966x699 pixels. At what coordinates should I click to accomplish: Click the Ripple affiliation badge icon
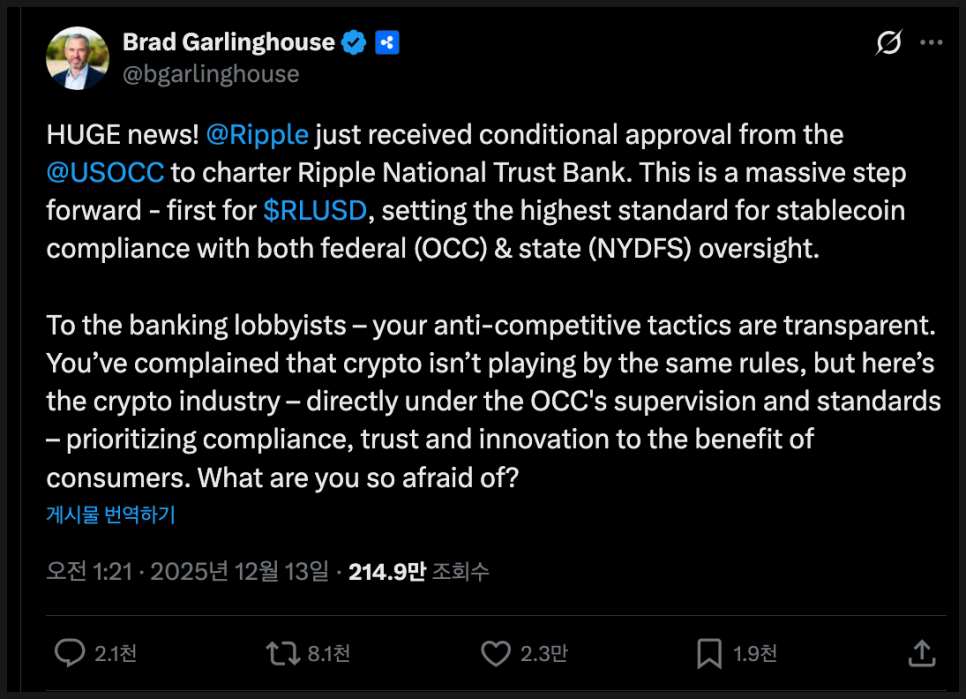click(x=387, y=42)
